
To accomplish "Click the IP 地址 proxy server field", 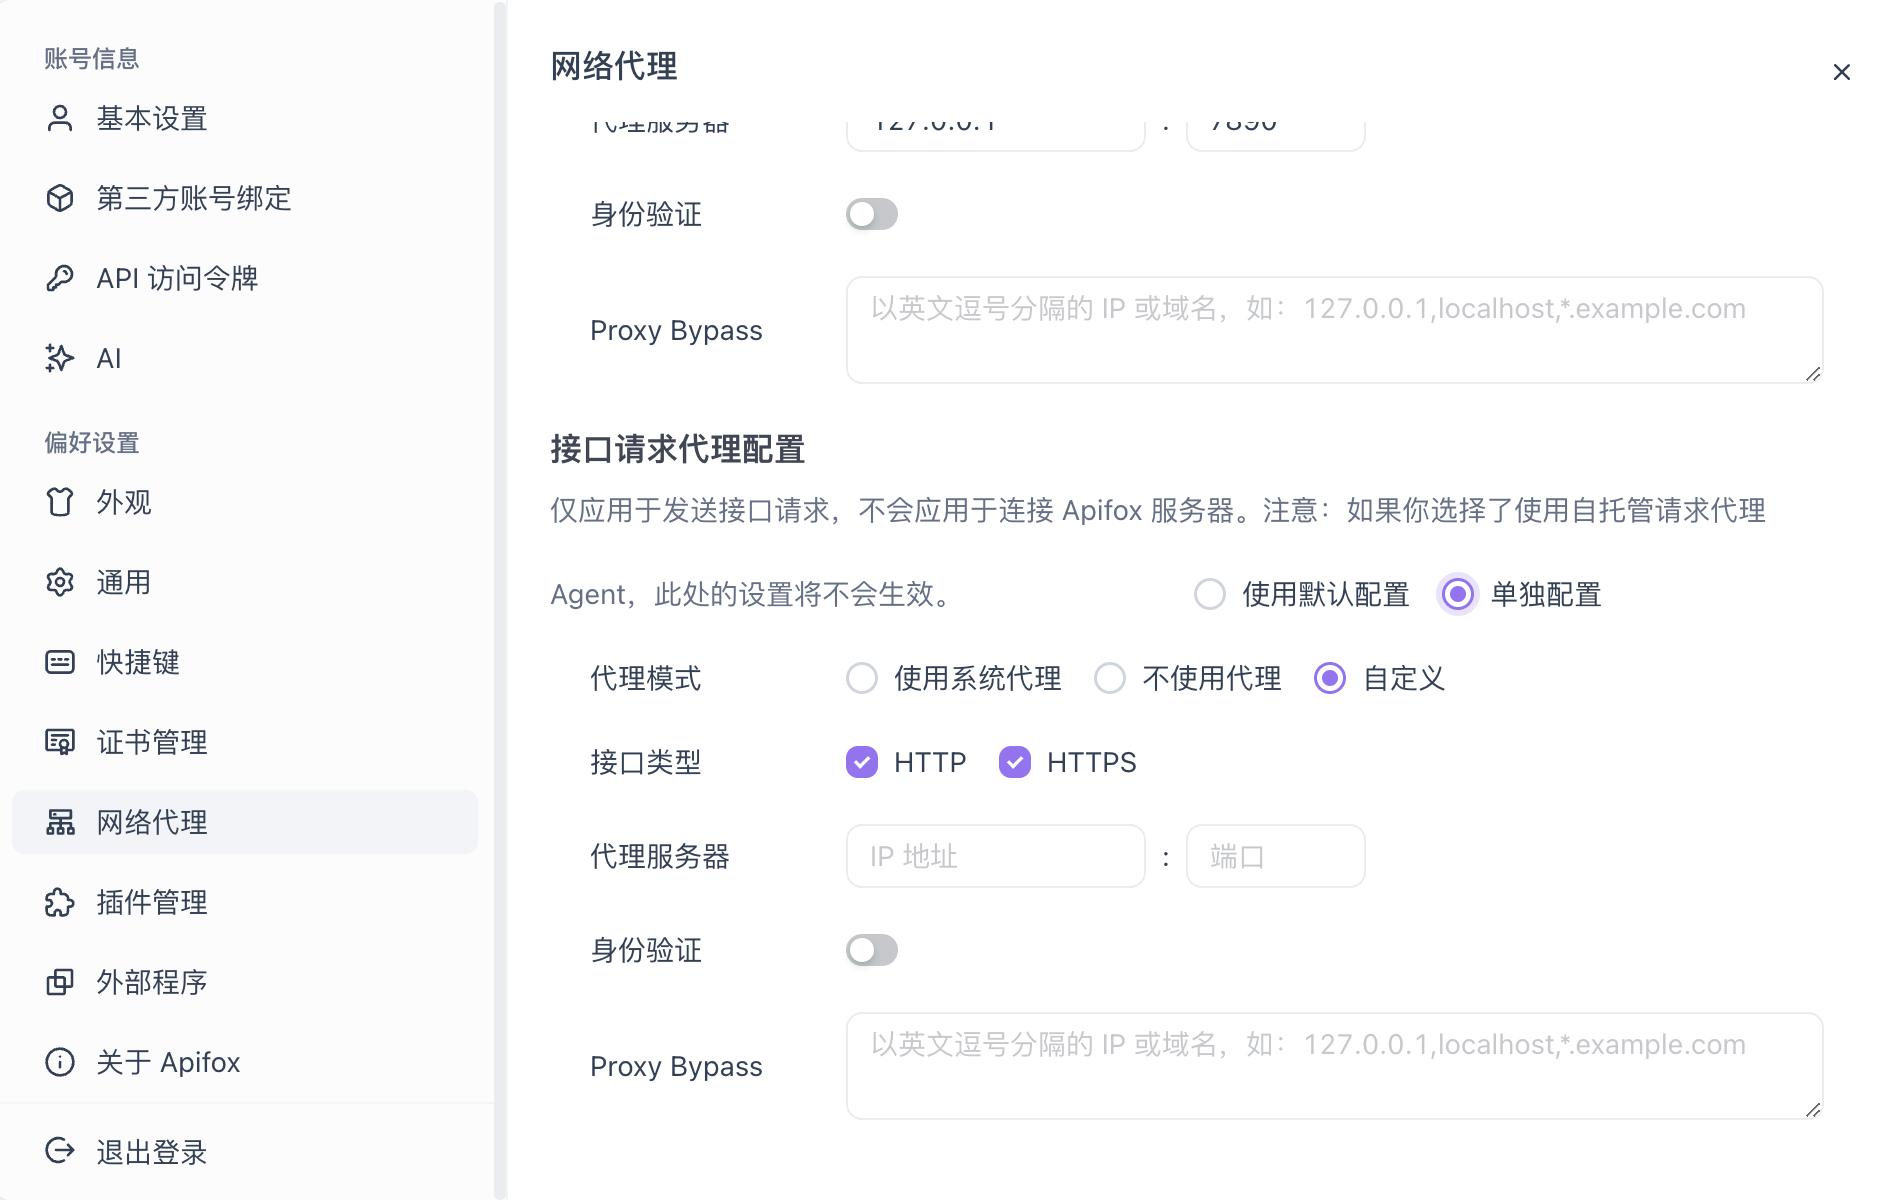I will pyautogui.click(x=995, y=856).
